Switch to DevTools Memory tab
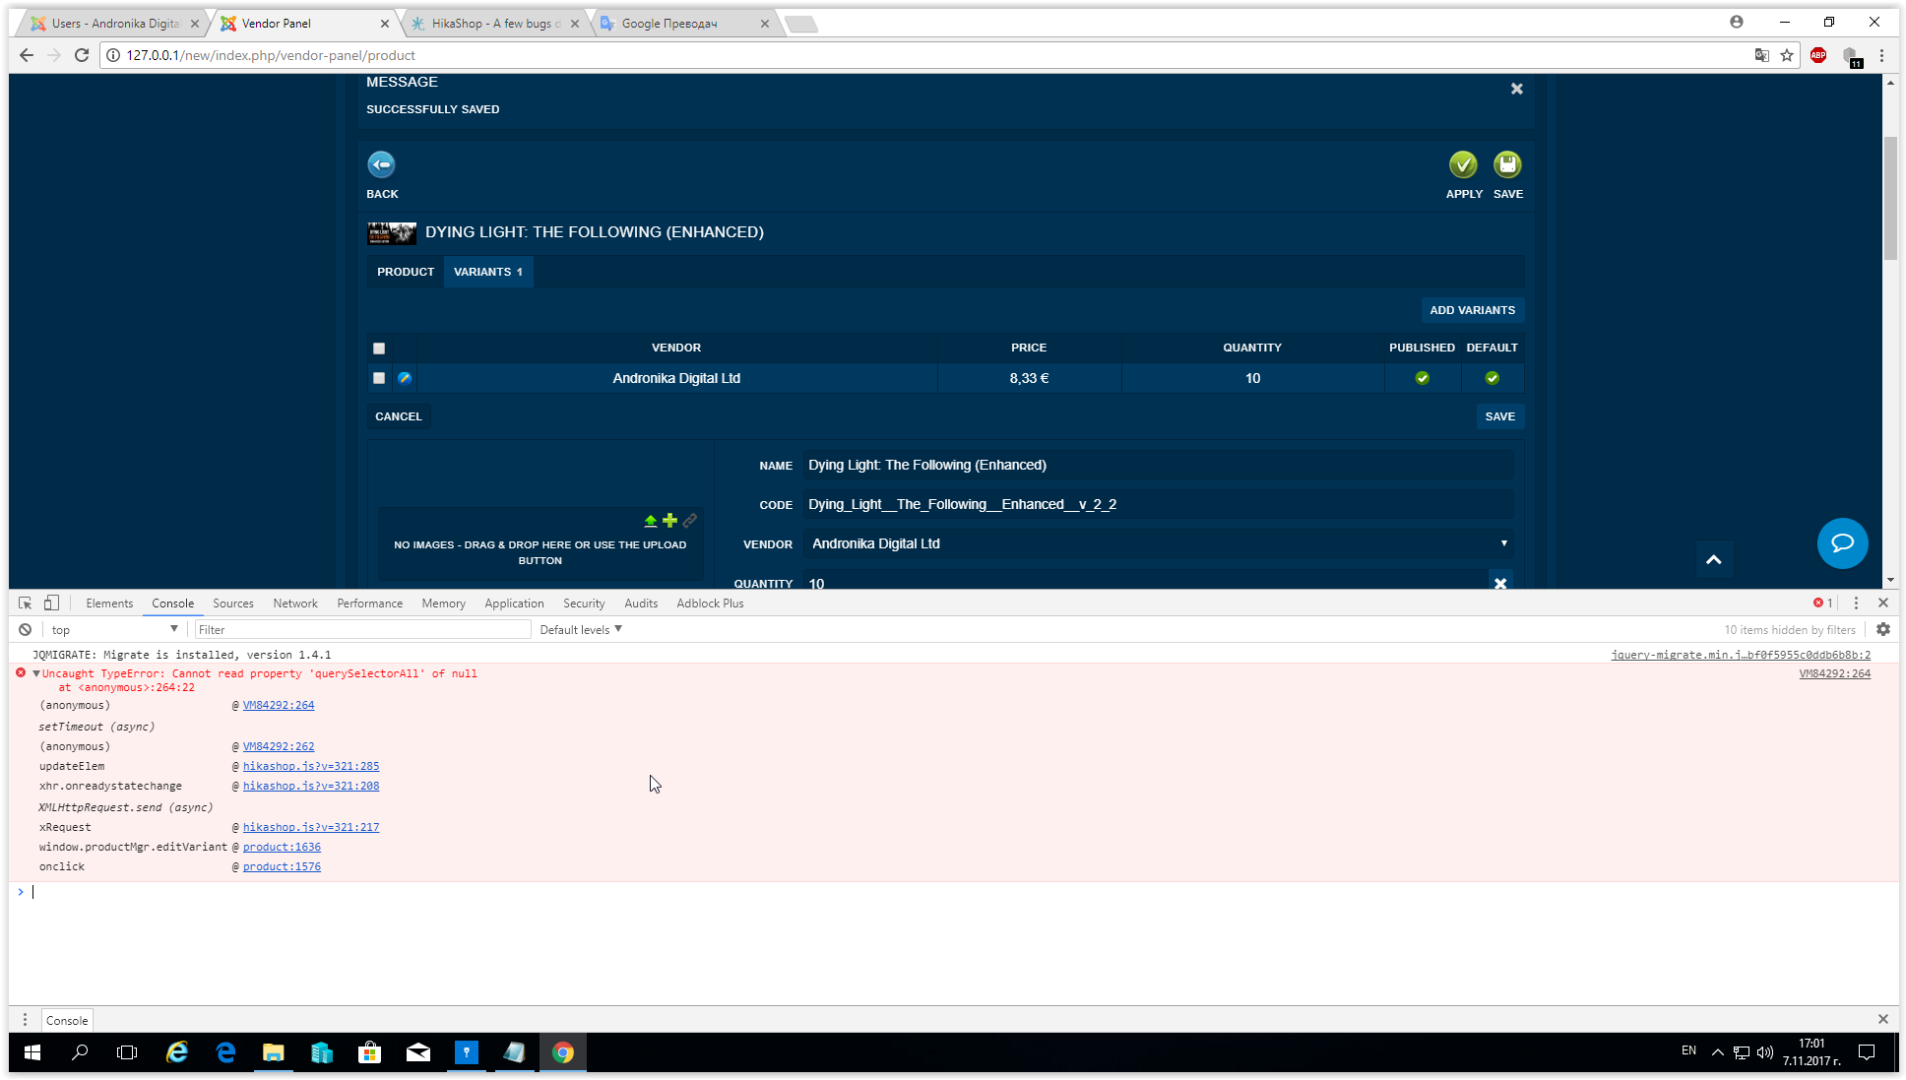The image size is (1906, 1080). [x=443, y=603]
